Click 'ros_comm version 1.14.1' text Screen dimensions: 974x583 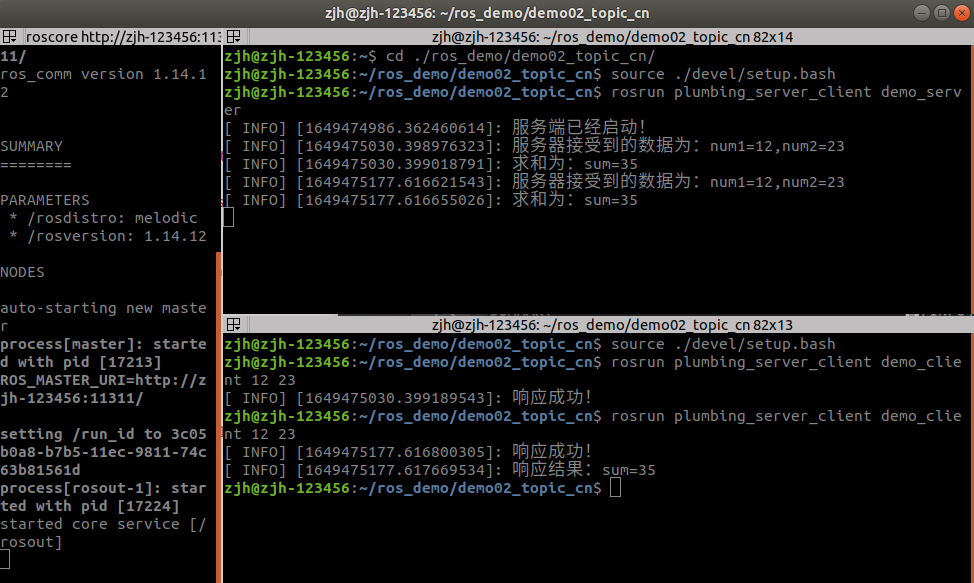tap(103, 74)
